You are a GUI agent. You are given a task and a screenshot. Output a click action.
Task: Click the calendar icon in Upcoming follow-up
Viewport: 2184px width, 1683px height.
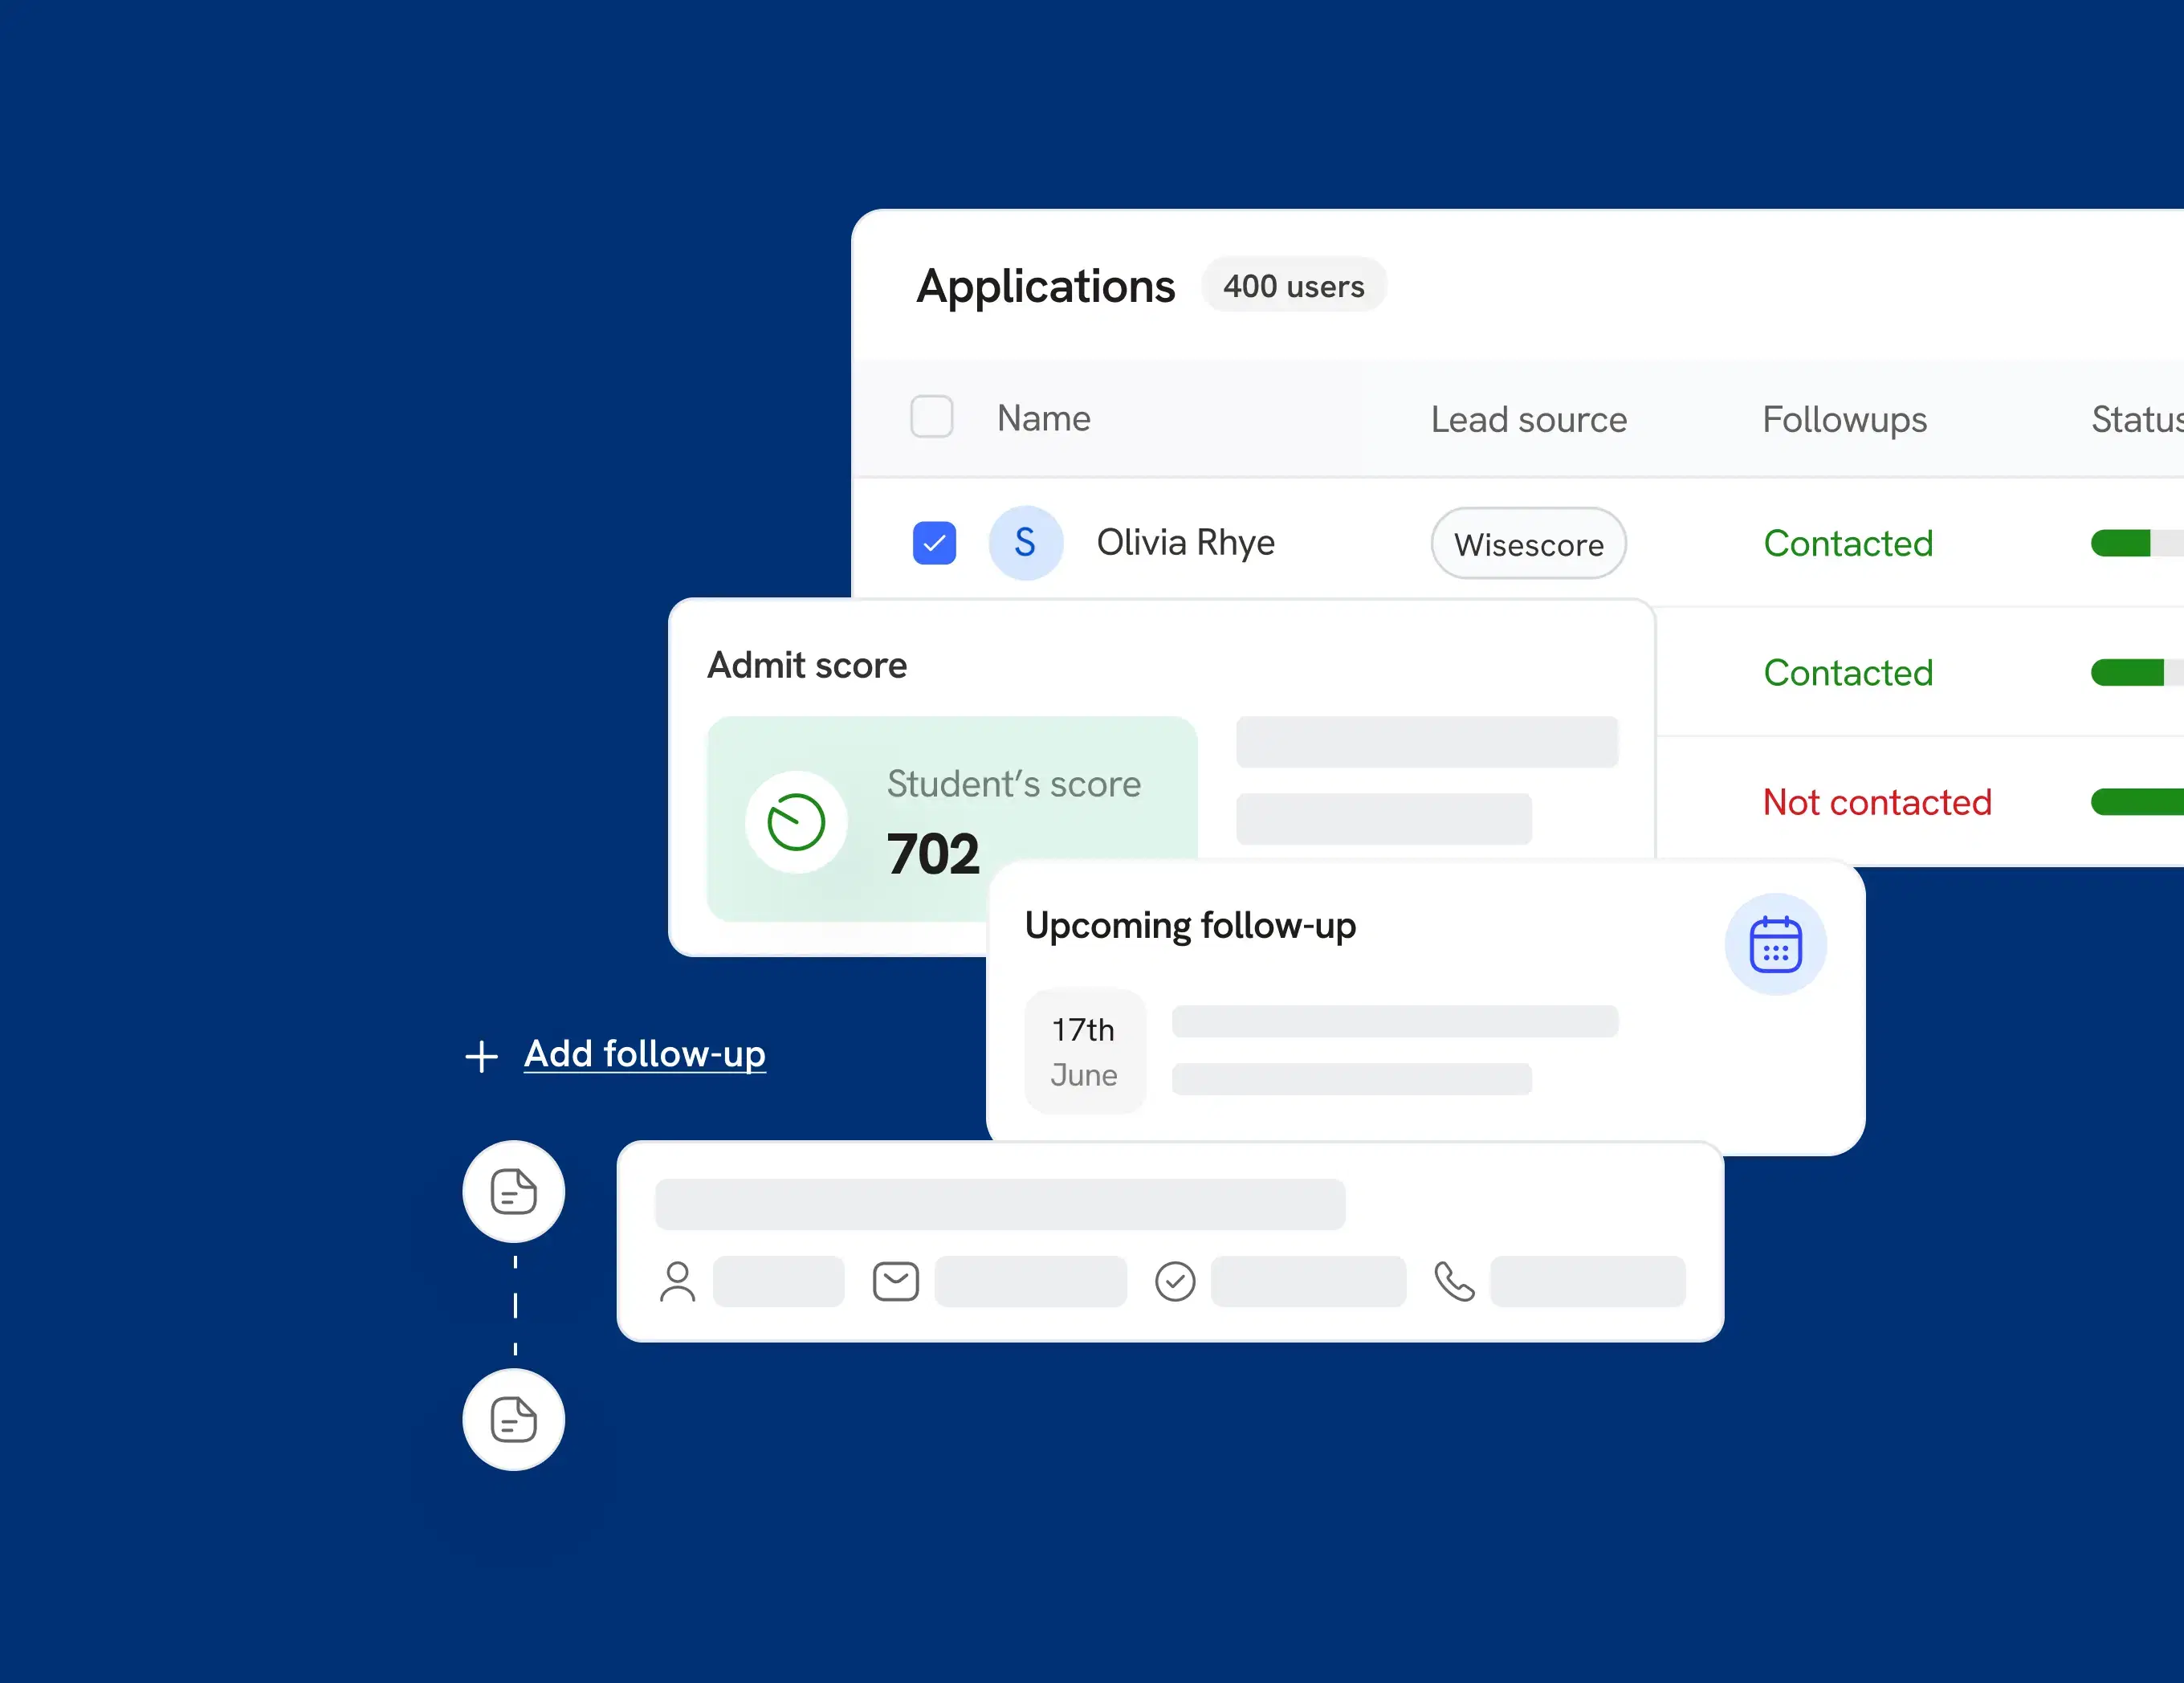pos(1775,944)
